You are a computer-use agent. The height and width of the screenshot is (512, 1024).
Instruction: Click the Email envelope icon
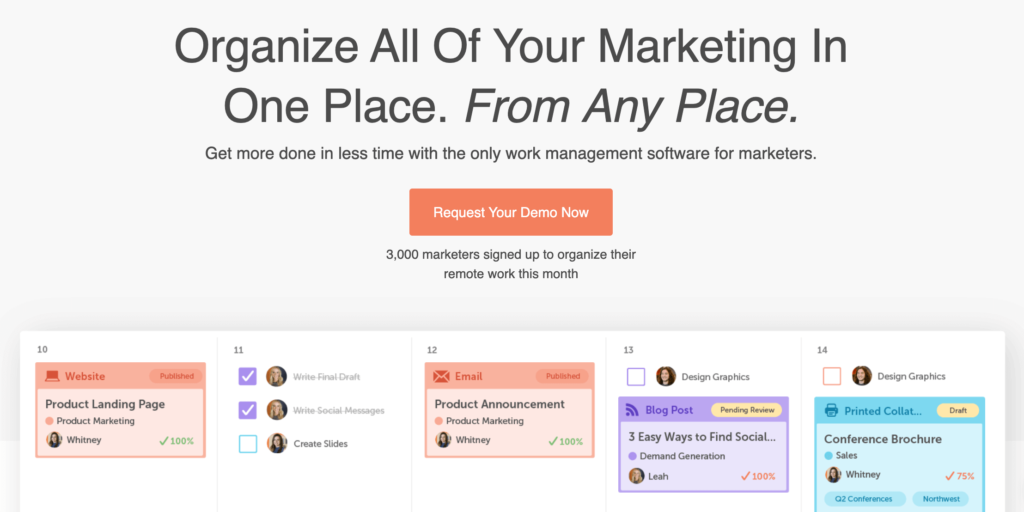coord(441,376)
